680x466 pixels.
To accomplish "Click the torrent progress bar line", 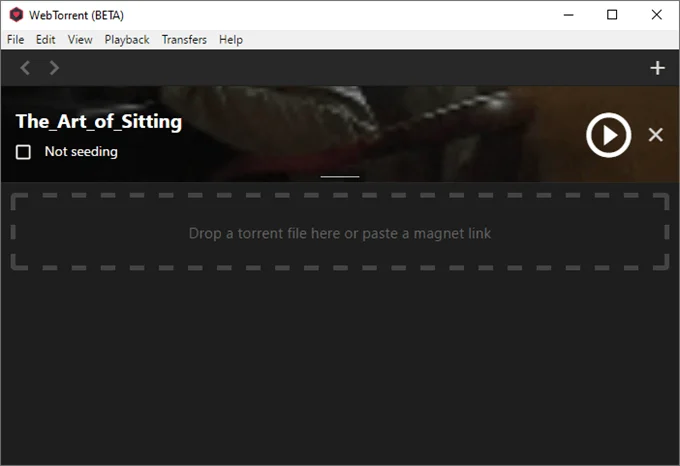I will 340,176.
